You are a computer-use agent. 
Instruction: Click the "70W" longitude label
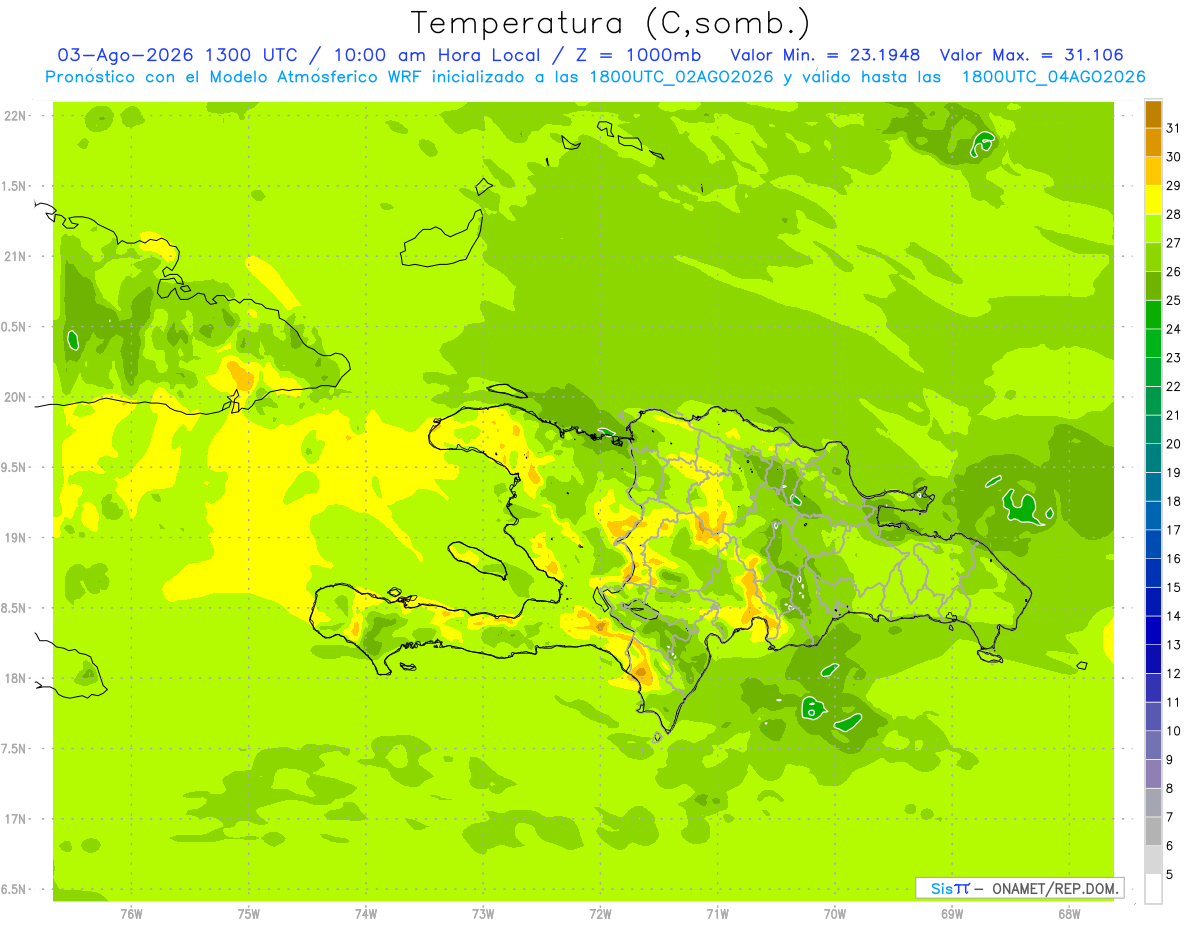[x=835, y=914]
